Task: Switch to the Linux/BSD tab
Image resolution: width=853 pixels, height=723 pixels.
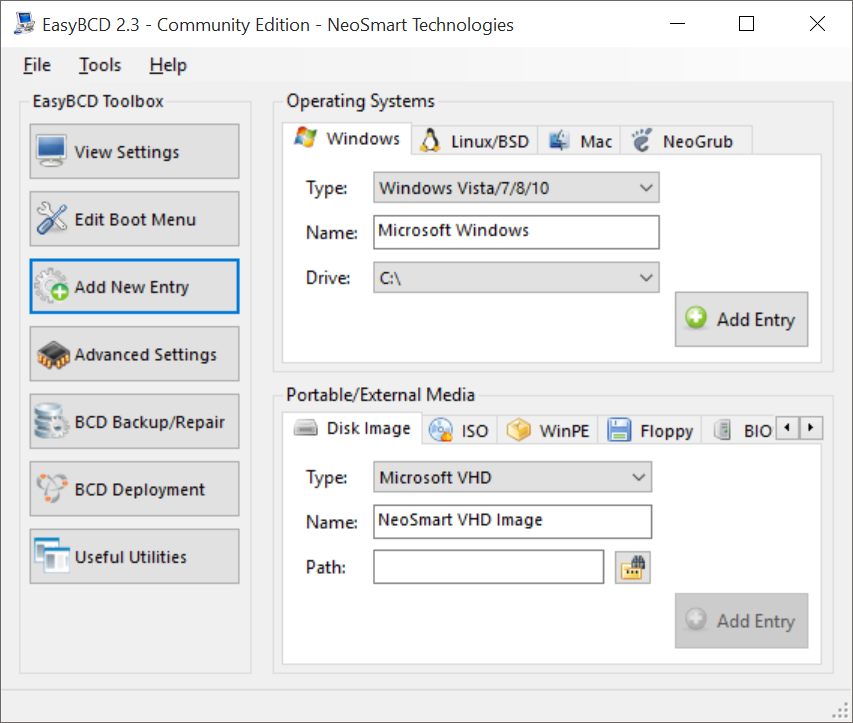Action: (x=473, y=140)
